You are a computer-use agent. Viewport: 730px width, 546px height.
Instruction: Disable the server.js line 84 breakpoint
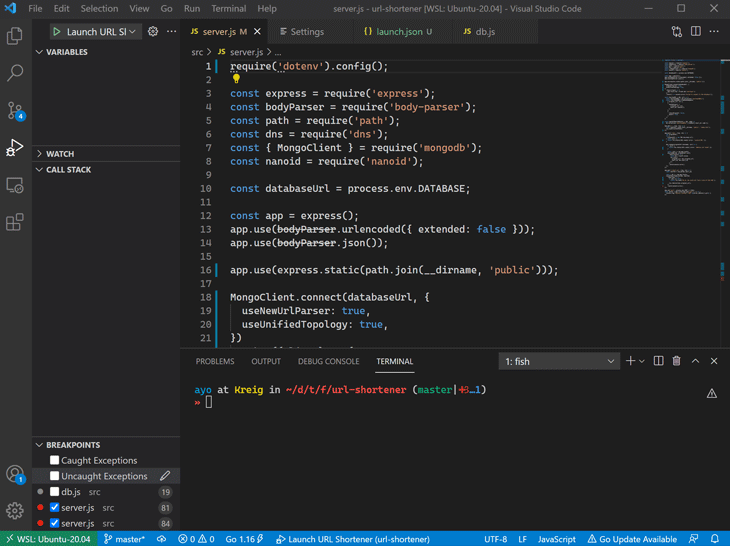(x=54, y=523)
